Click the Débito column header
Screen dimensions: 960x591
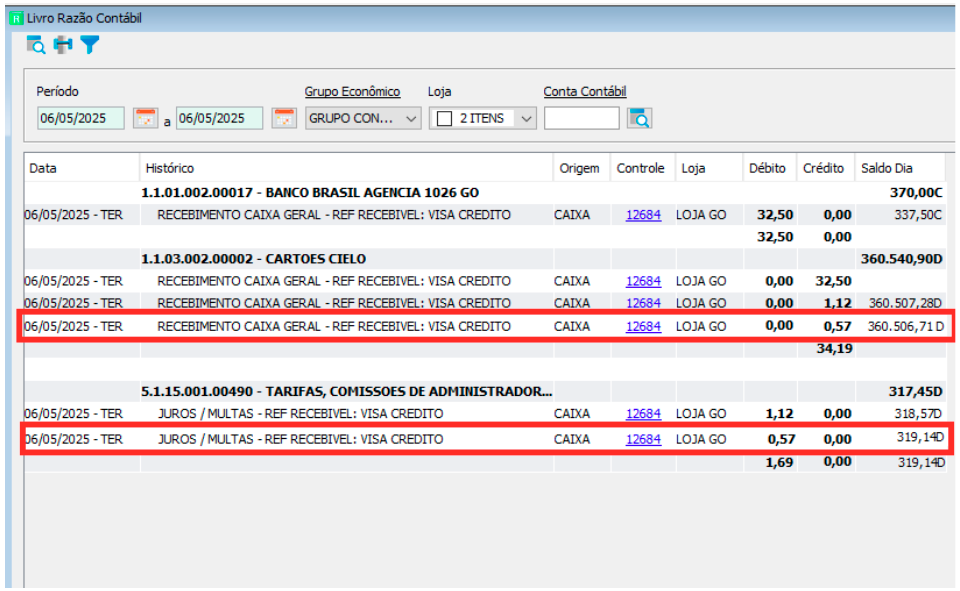770,168
